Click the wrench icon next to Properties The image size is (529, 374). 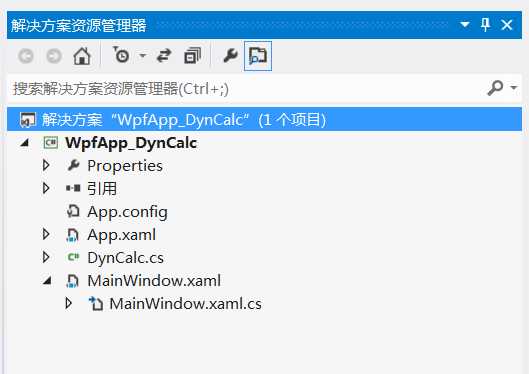click(x=73, y=165)
